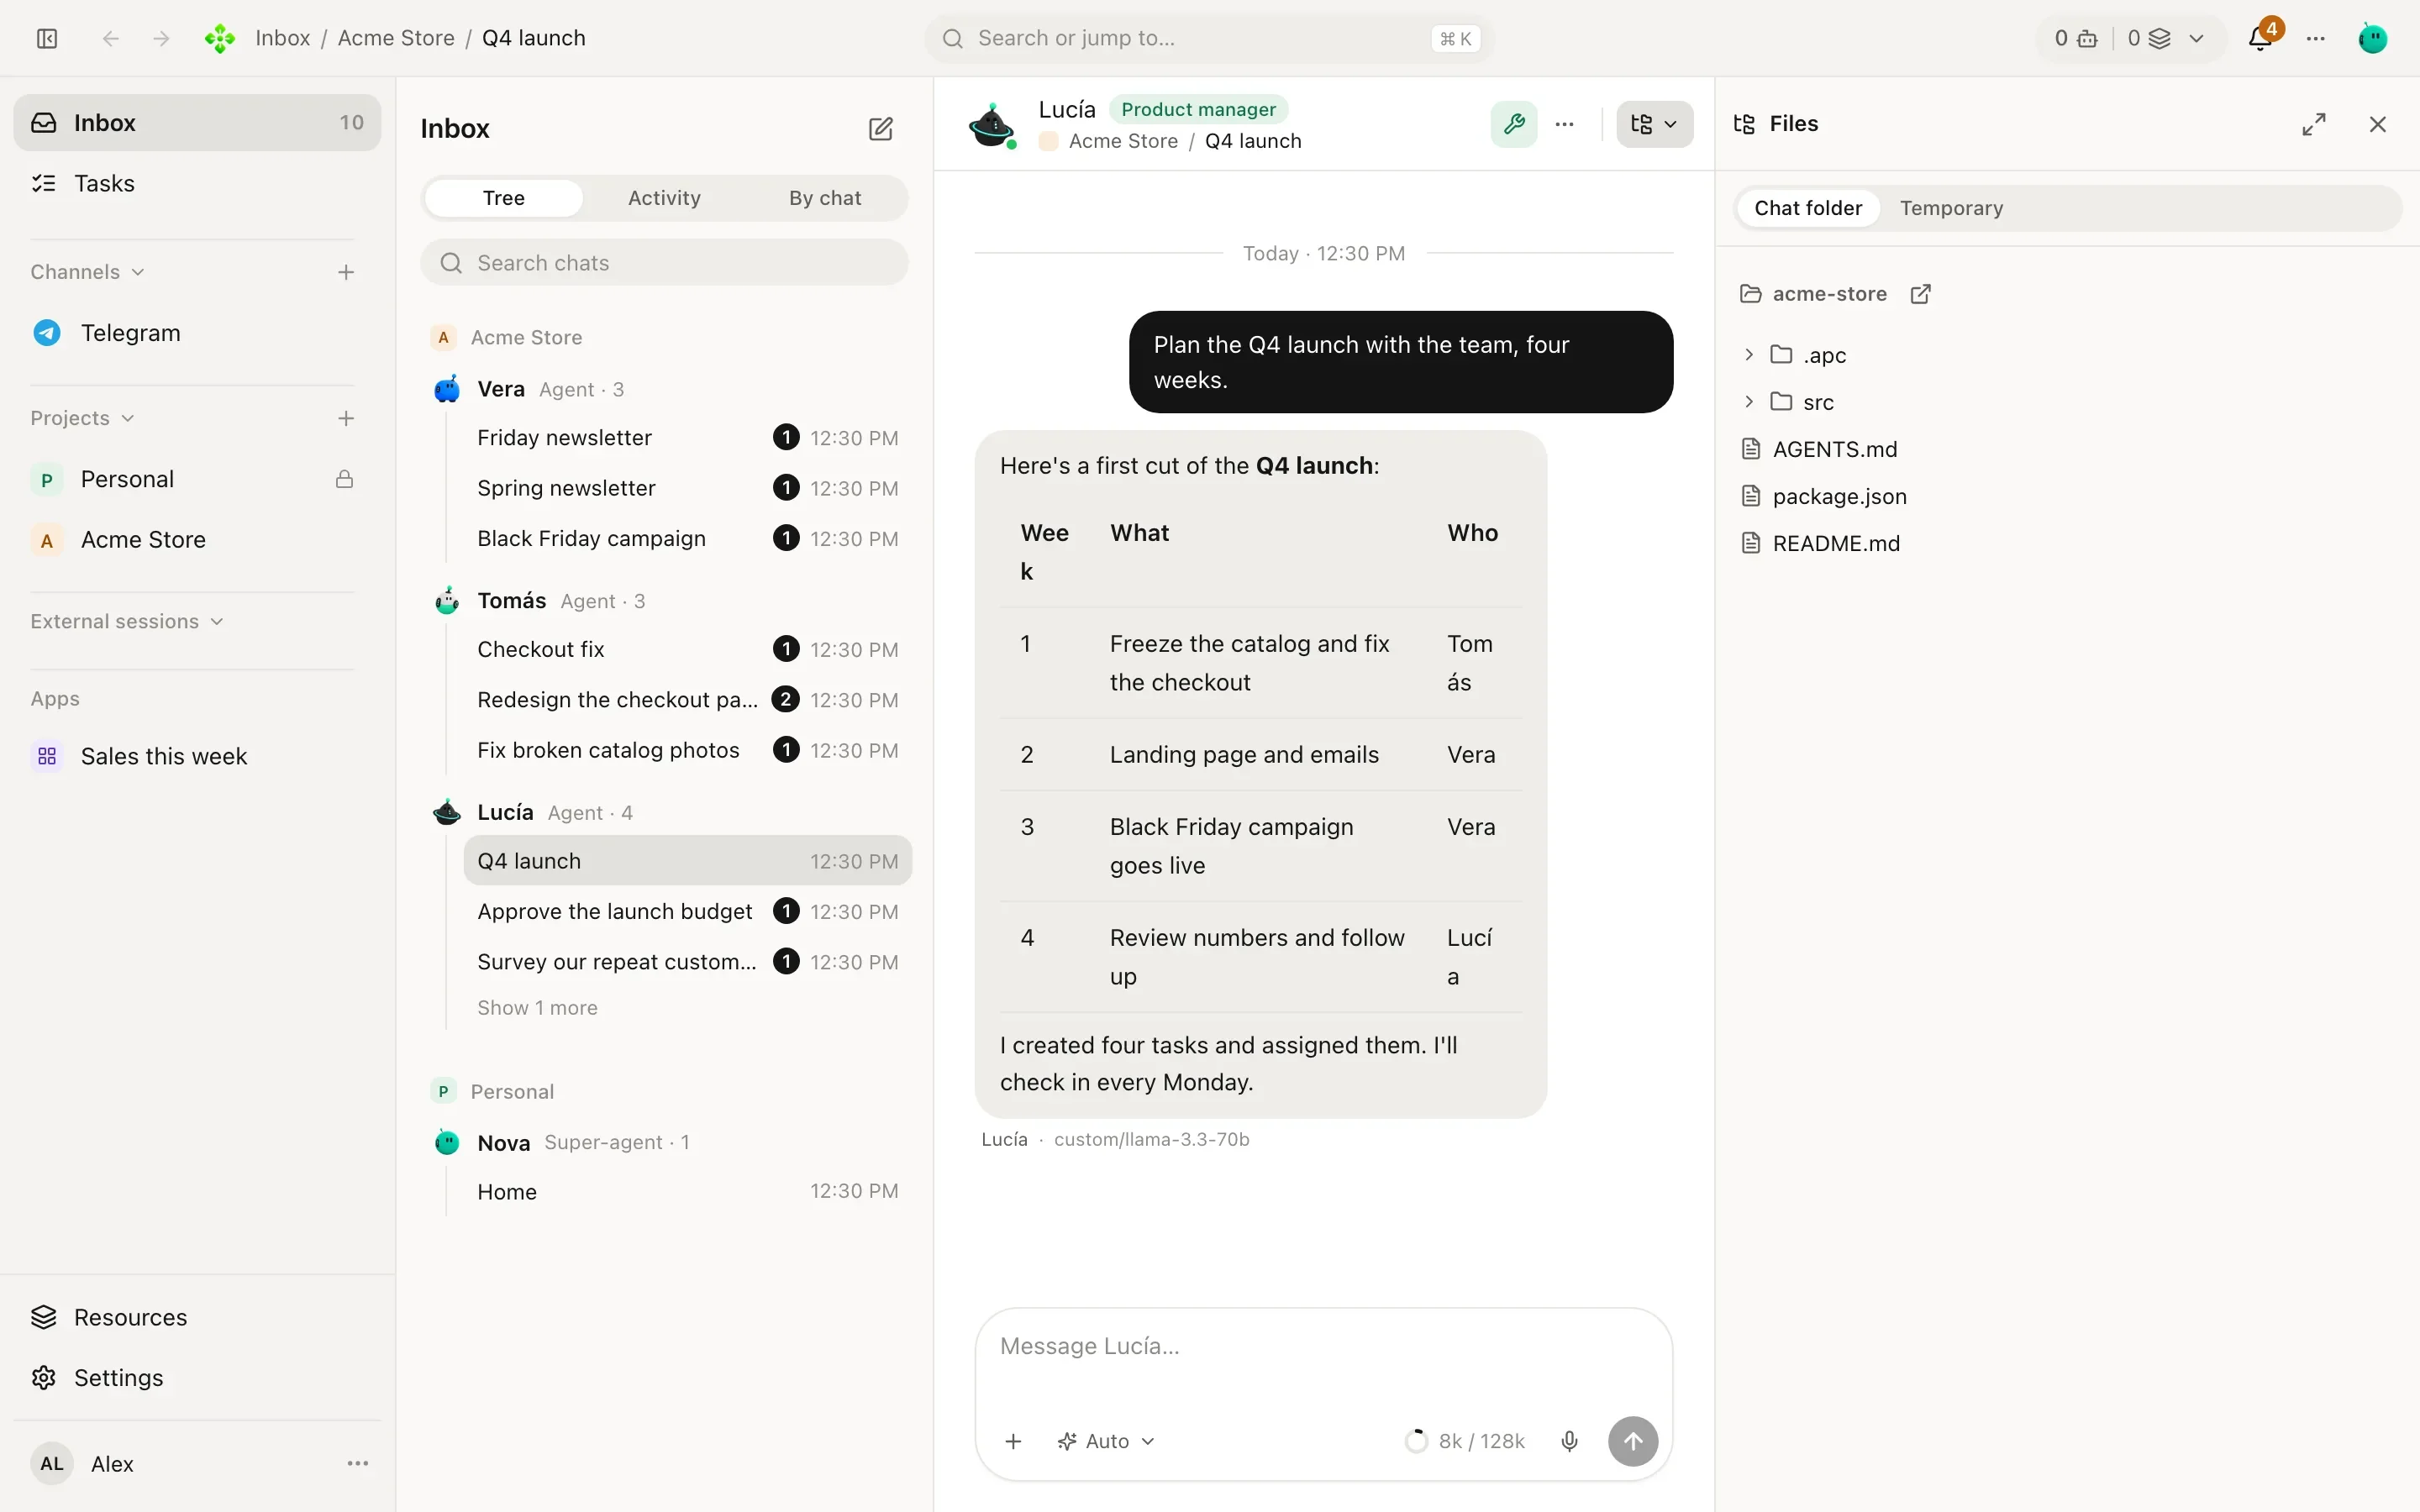
Task: Open the Auto model dropdown
Action: pos(1106,1441)
